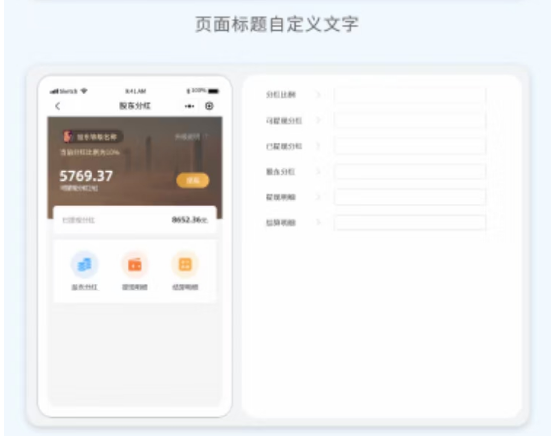
Task: Tap the 5769.37 balance amount on banner
Action: coord(86,176)
